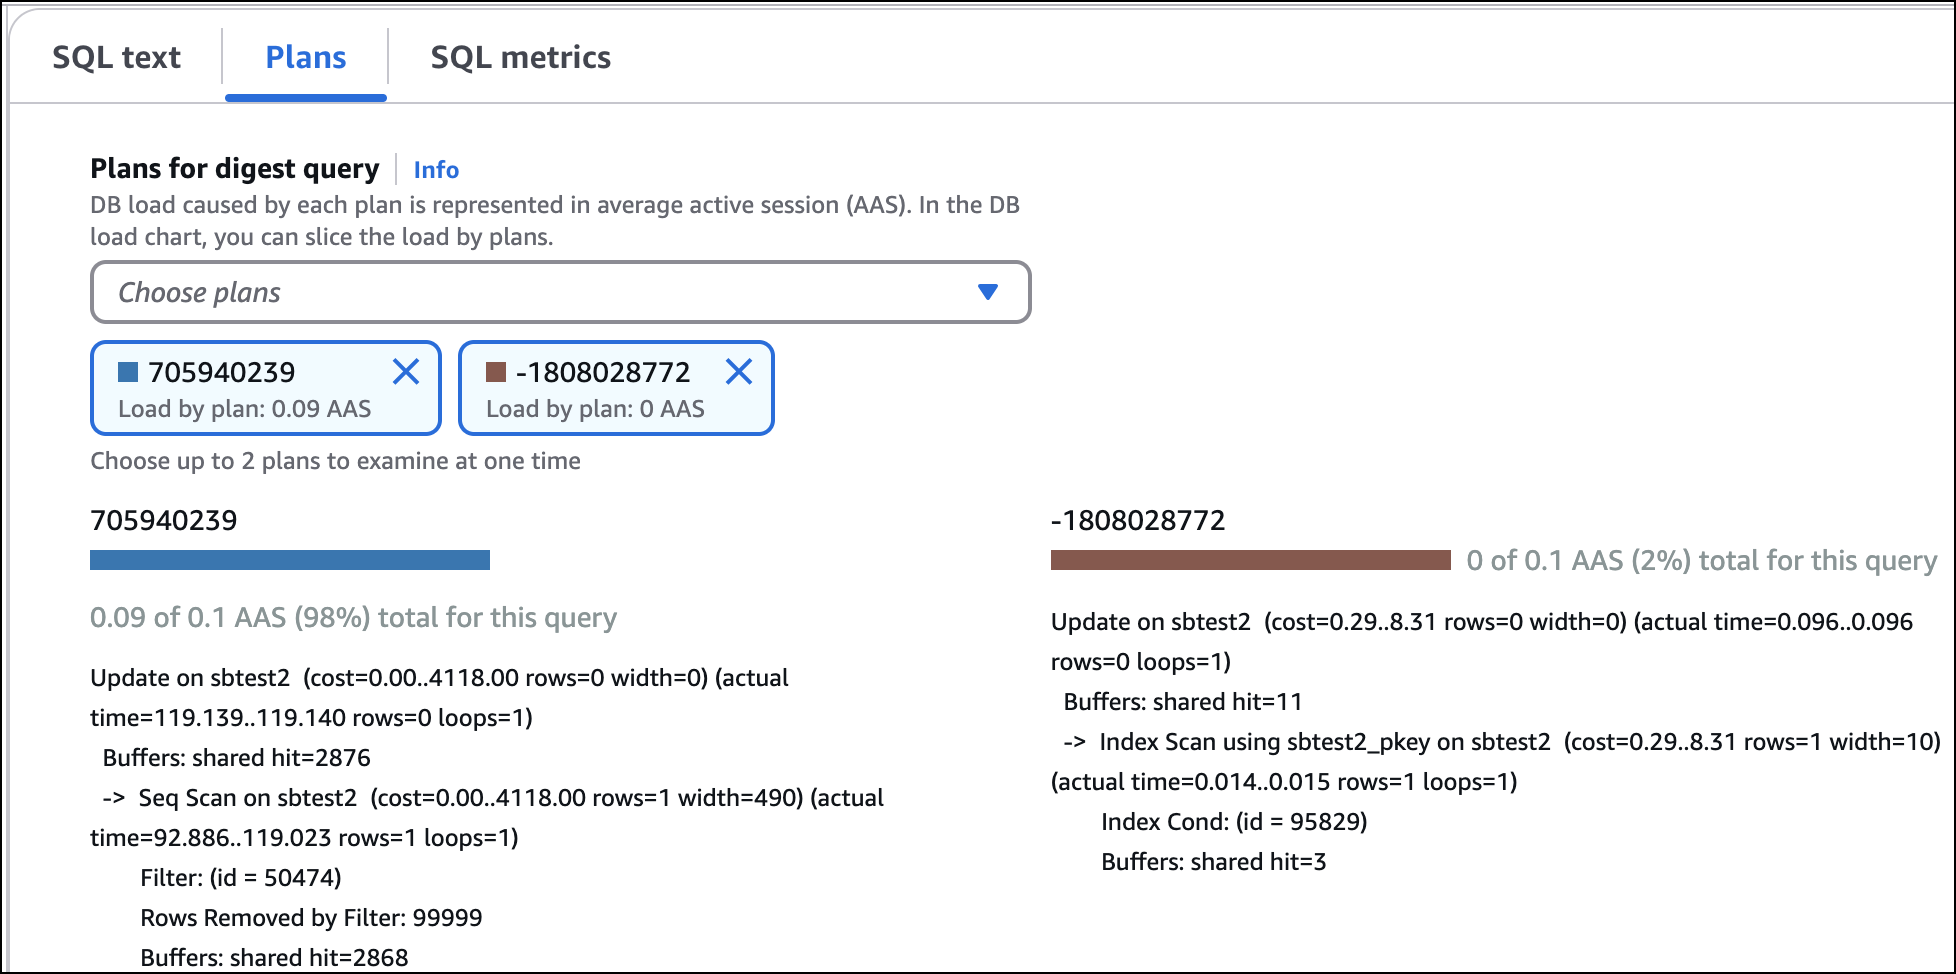Click the dropdown arrow in Choose plans
The image size is (1956, 974).
pyautogui.click(x=987, y=292)
